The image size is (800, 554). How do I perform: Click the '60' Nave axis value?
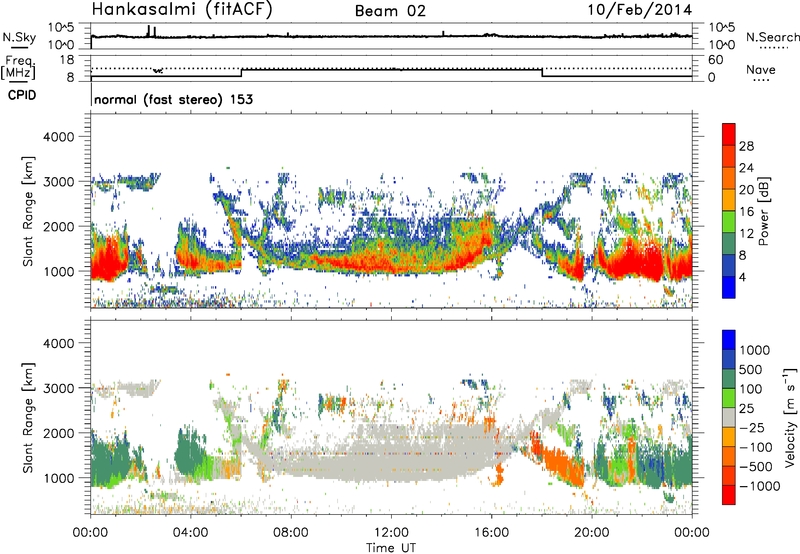(x=715, y=60)
